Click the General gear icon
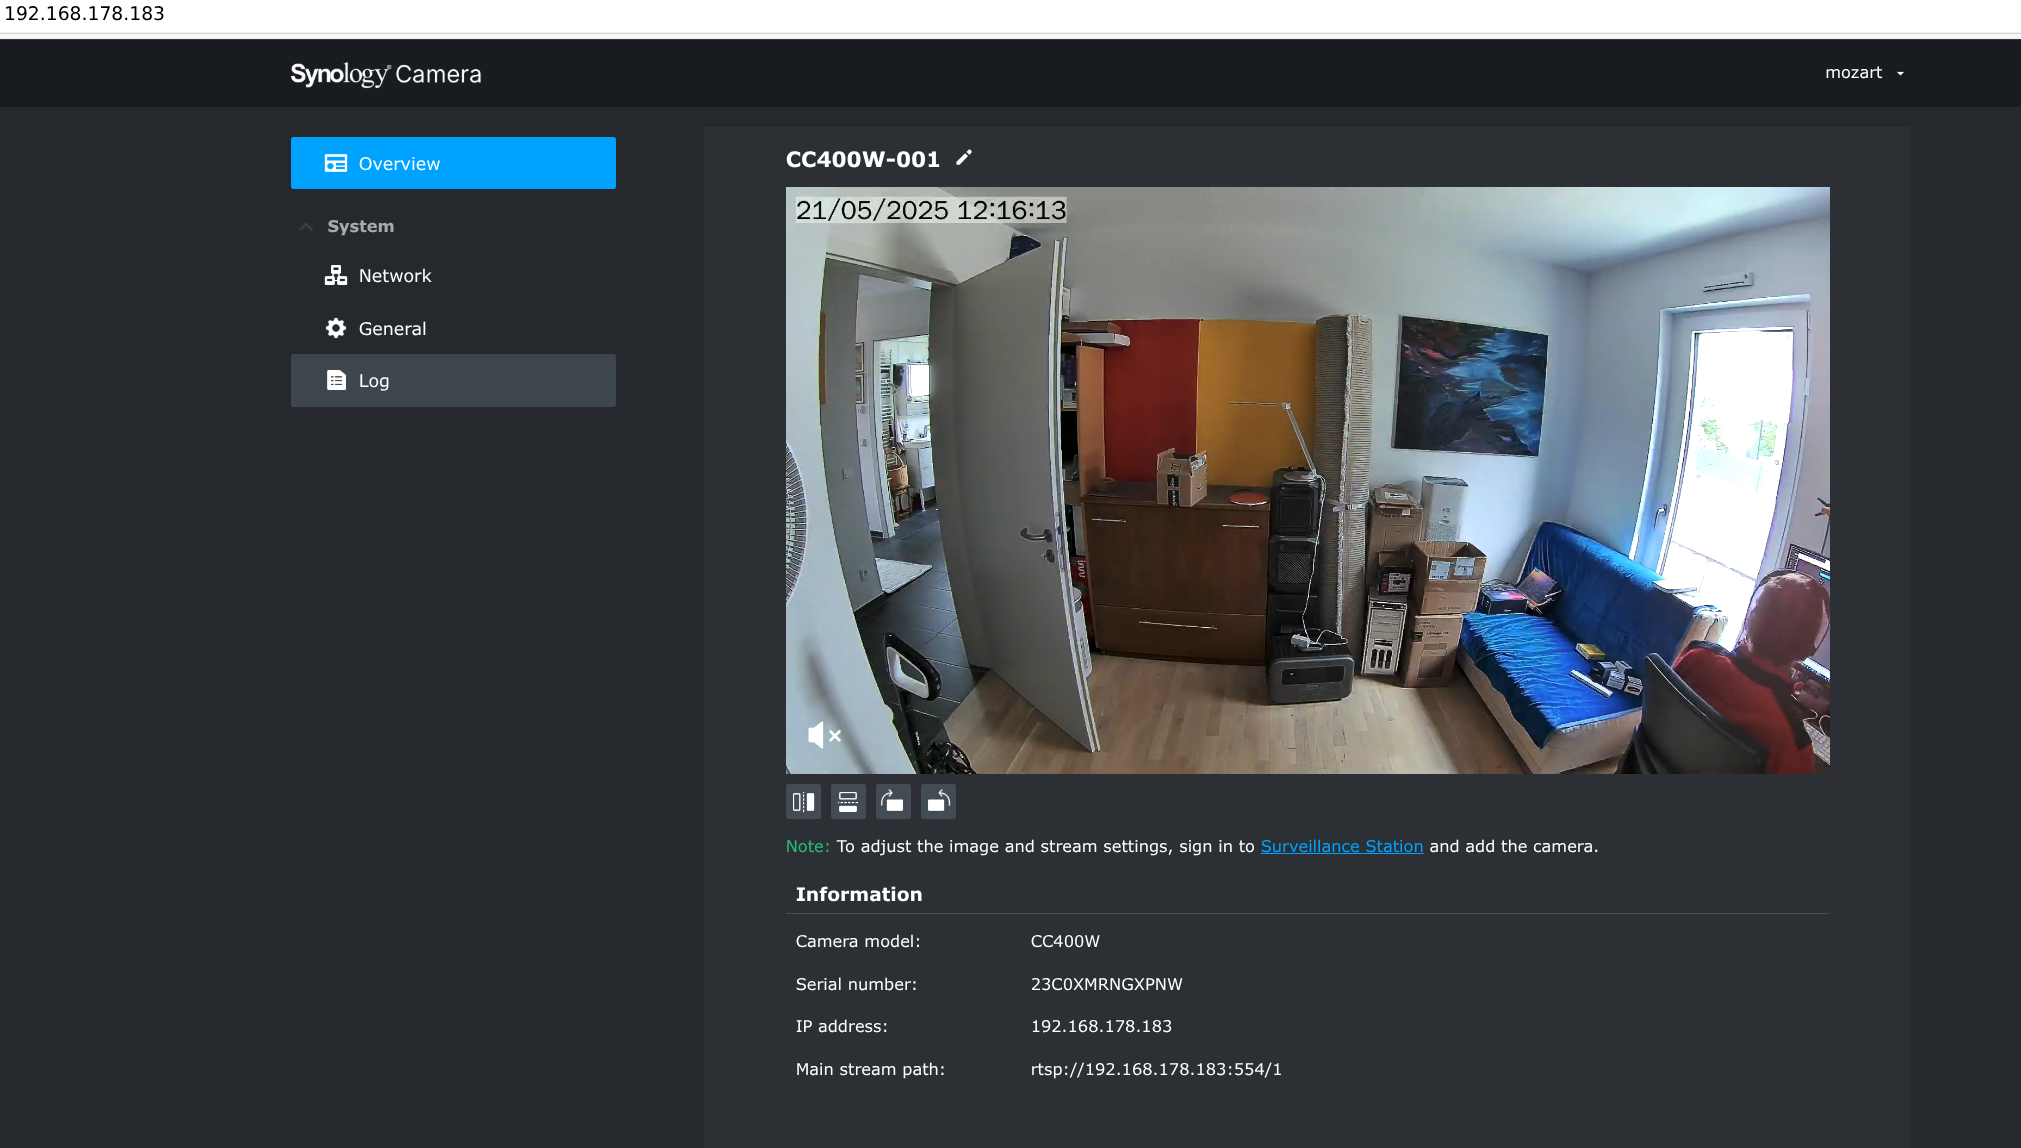 [336, 328]
